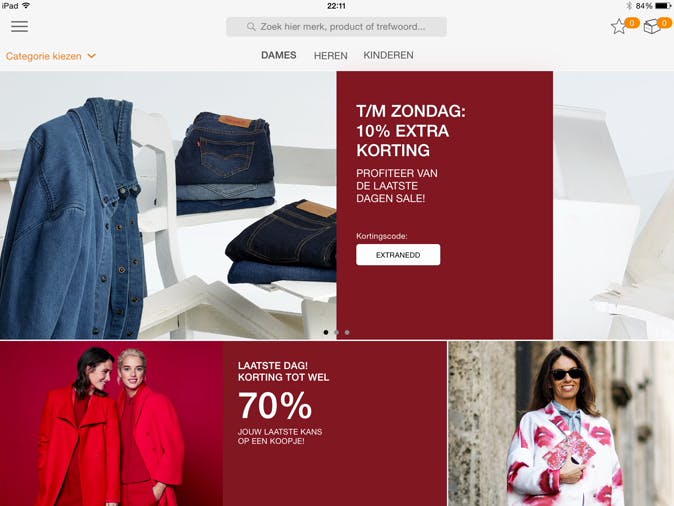Open the shopping box cart
The image size is (674, 506).
tap(652, 26)
